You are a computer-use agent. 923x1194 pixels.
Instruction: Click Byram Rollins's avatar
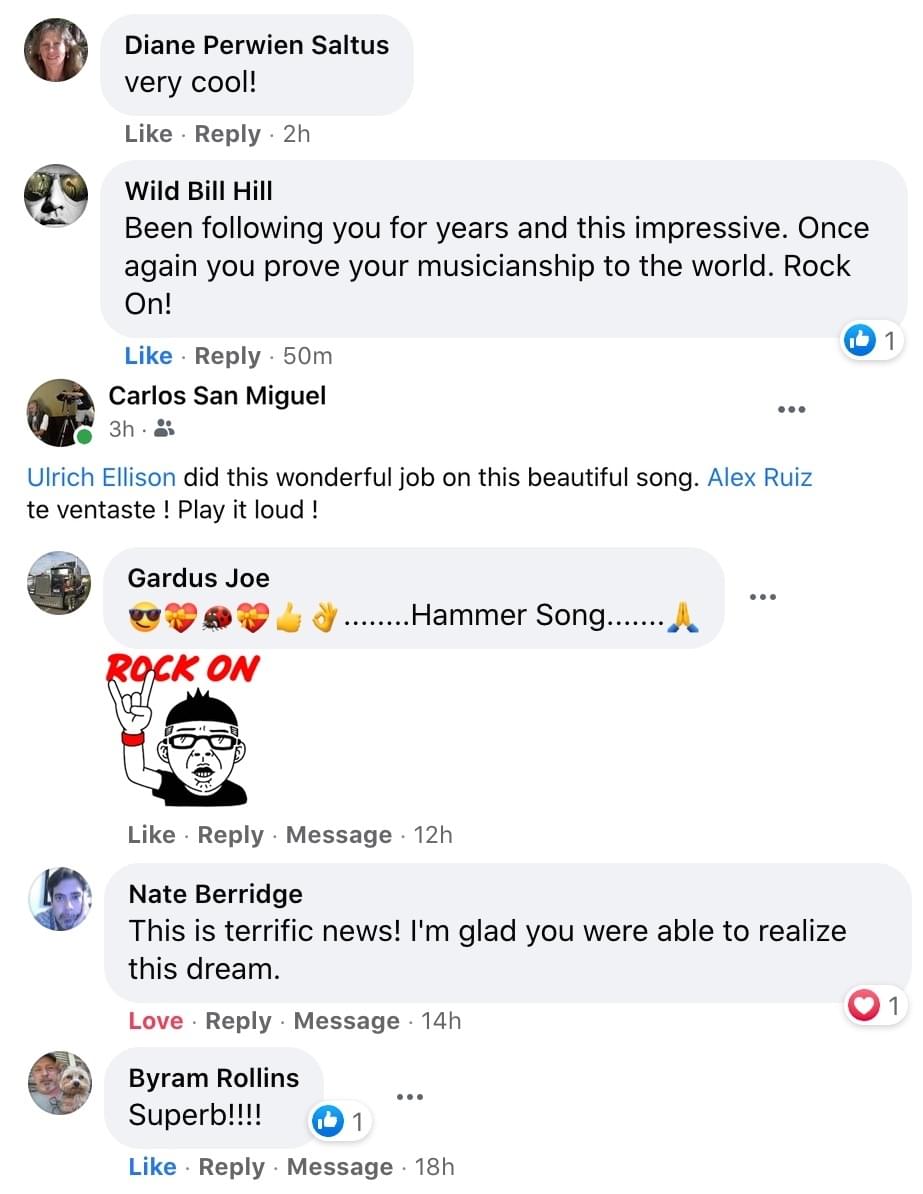point(60,1083)
